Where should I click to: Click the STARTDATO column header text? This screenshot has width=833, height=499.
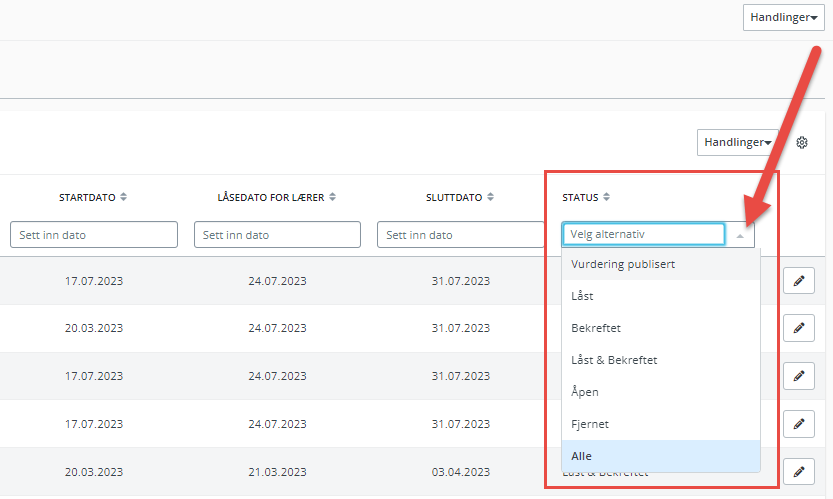(87, 198)
